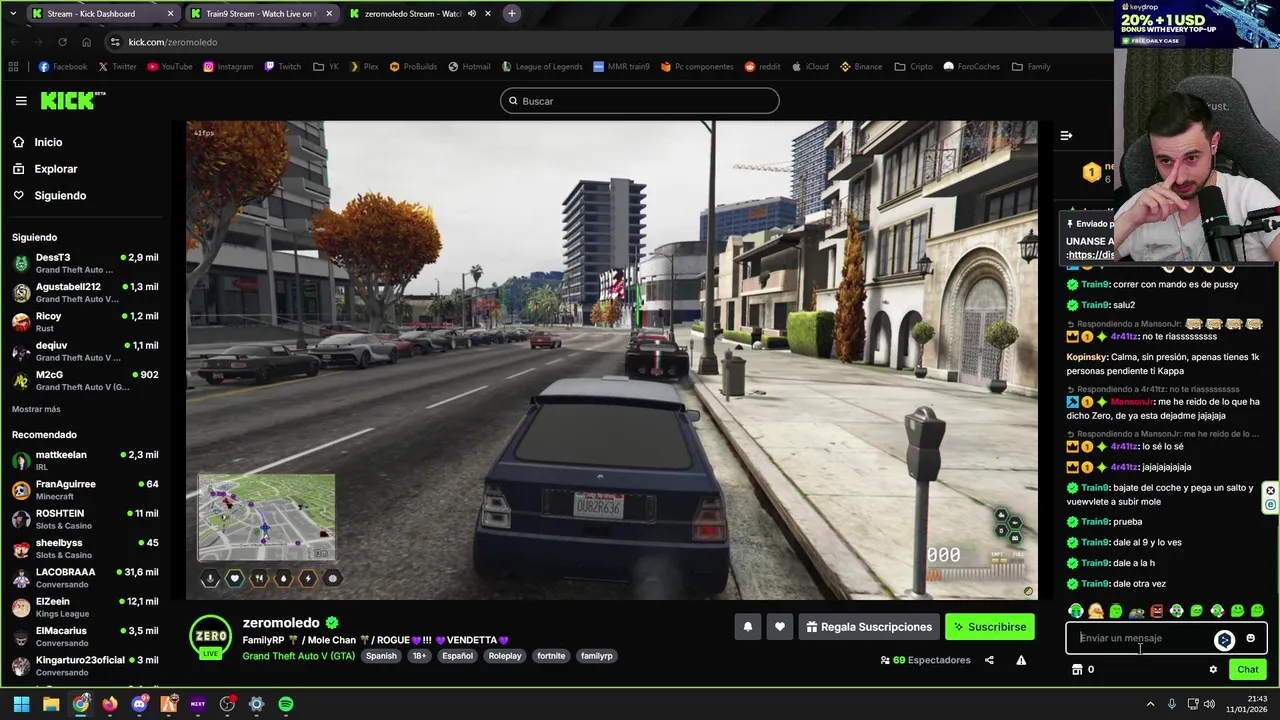Share the stream via share icon

point(989,660)
